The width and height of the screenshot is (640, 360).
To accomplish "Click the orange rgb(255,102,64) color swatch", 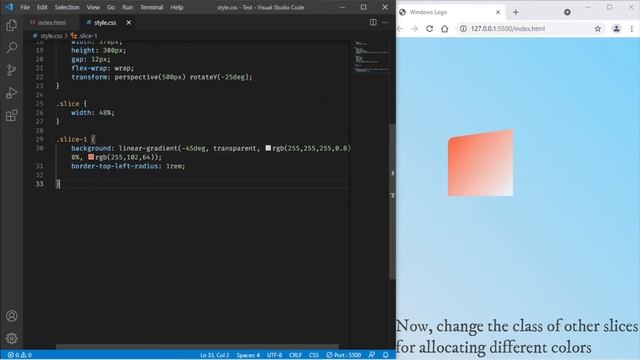I will coord(91,157).
